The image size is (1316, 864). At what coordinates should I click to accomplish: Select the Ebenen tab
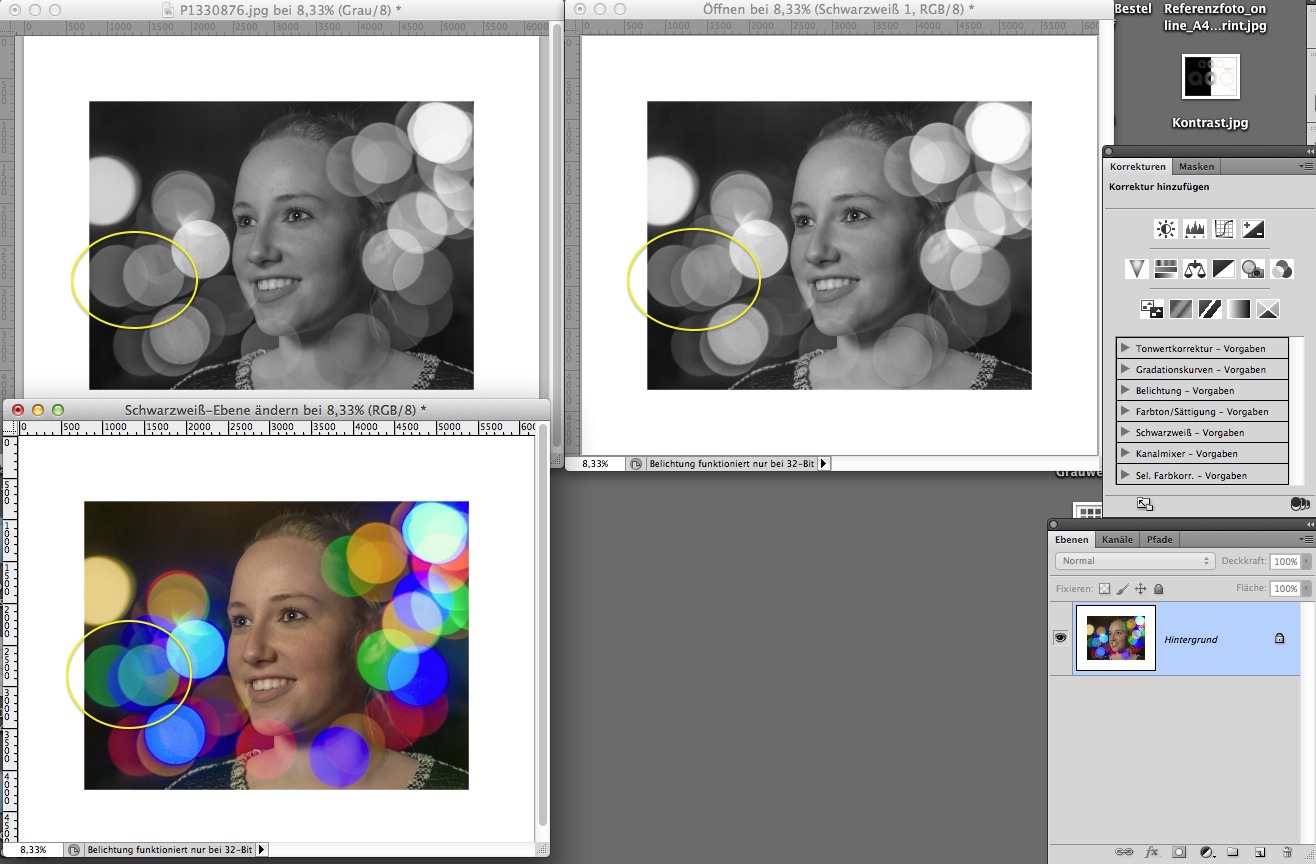point(1071,539)
